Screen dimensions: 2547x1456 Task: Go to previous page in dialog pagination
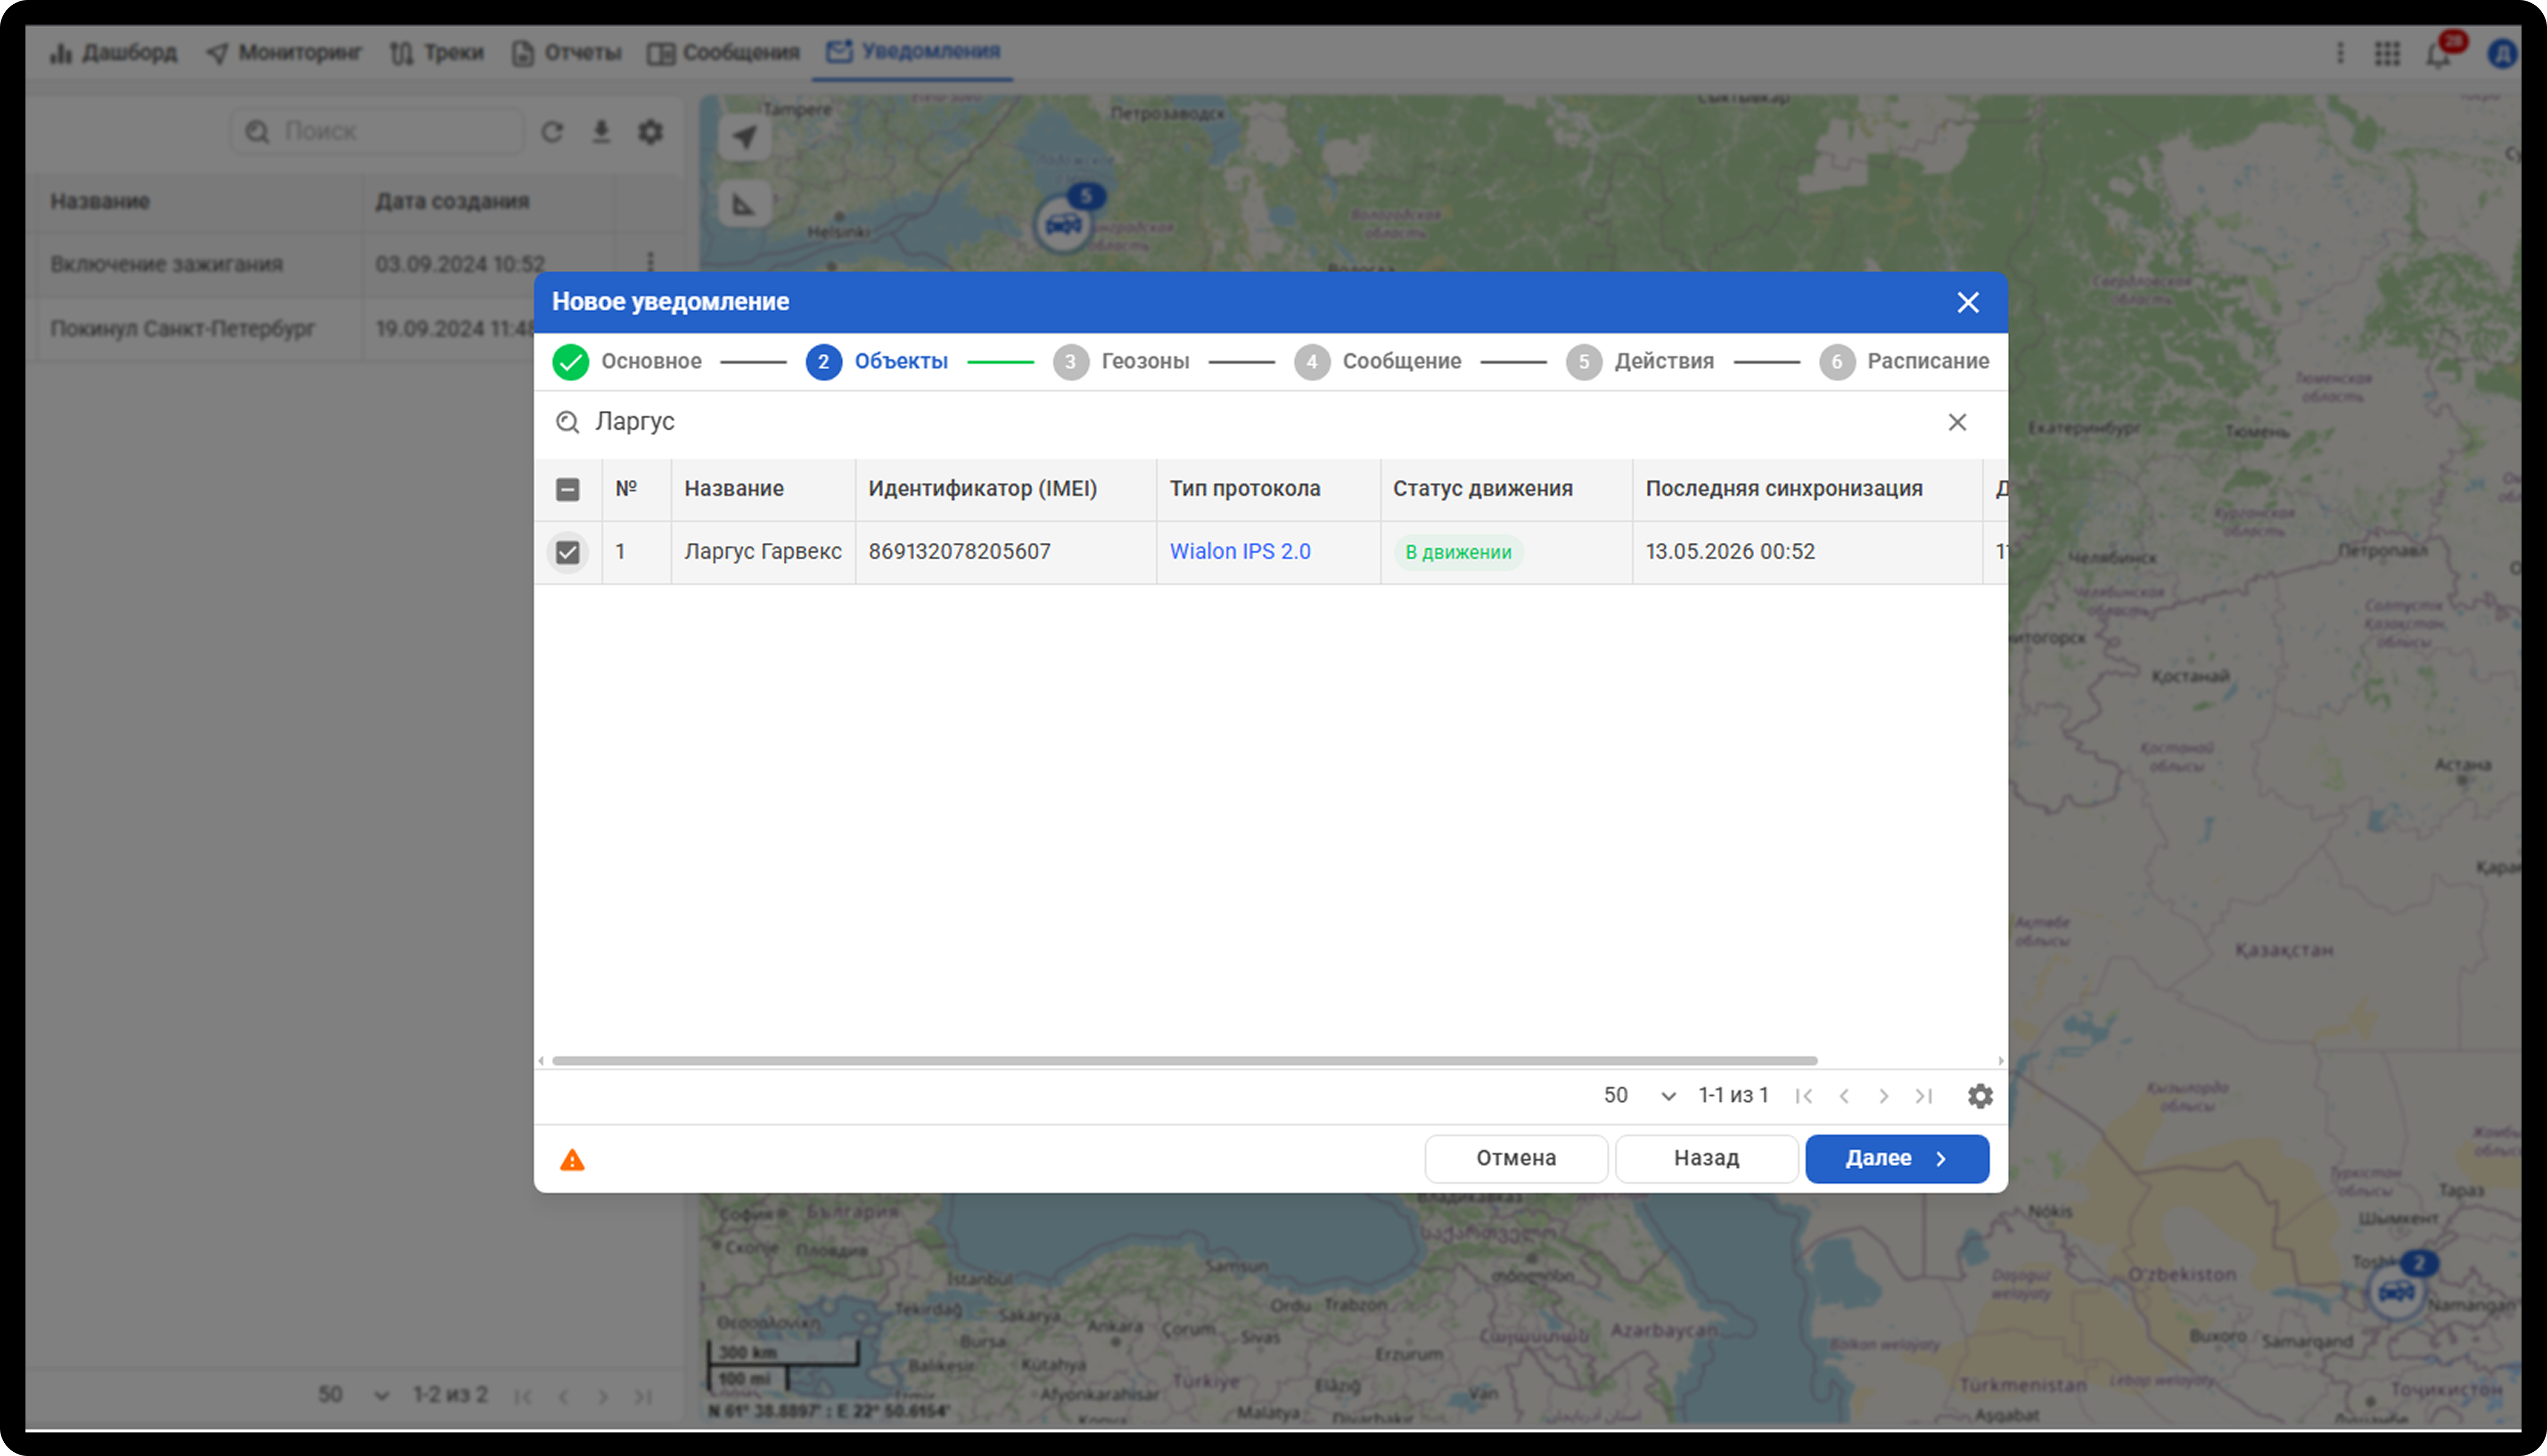coord(1844,1096)
